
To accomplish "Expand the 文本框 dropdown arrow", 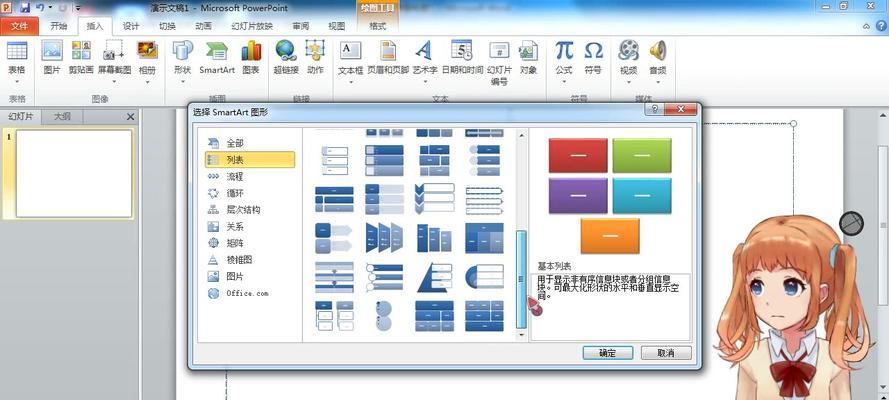I will [x=350, y=82].
